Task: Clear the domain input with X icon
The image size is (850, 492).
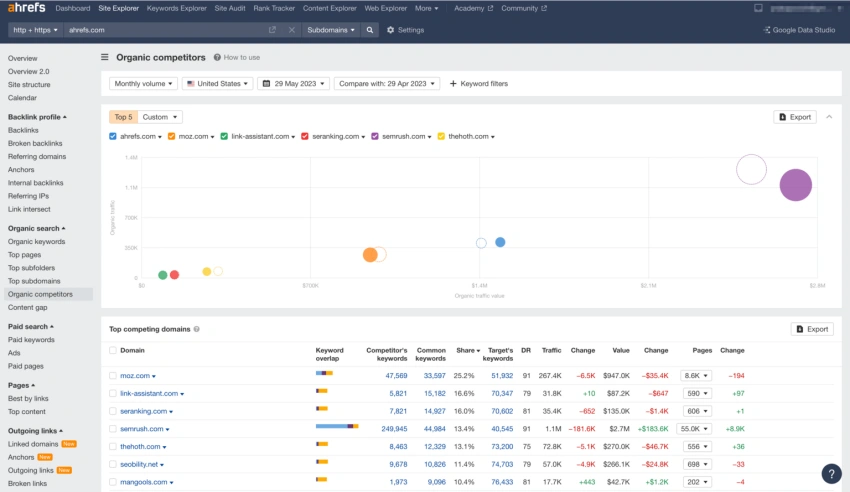Action: [x=291, y=30]
